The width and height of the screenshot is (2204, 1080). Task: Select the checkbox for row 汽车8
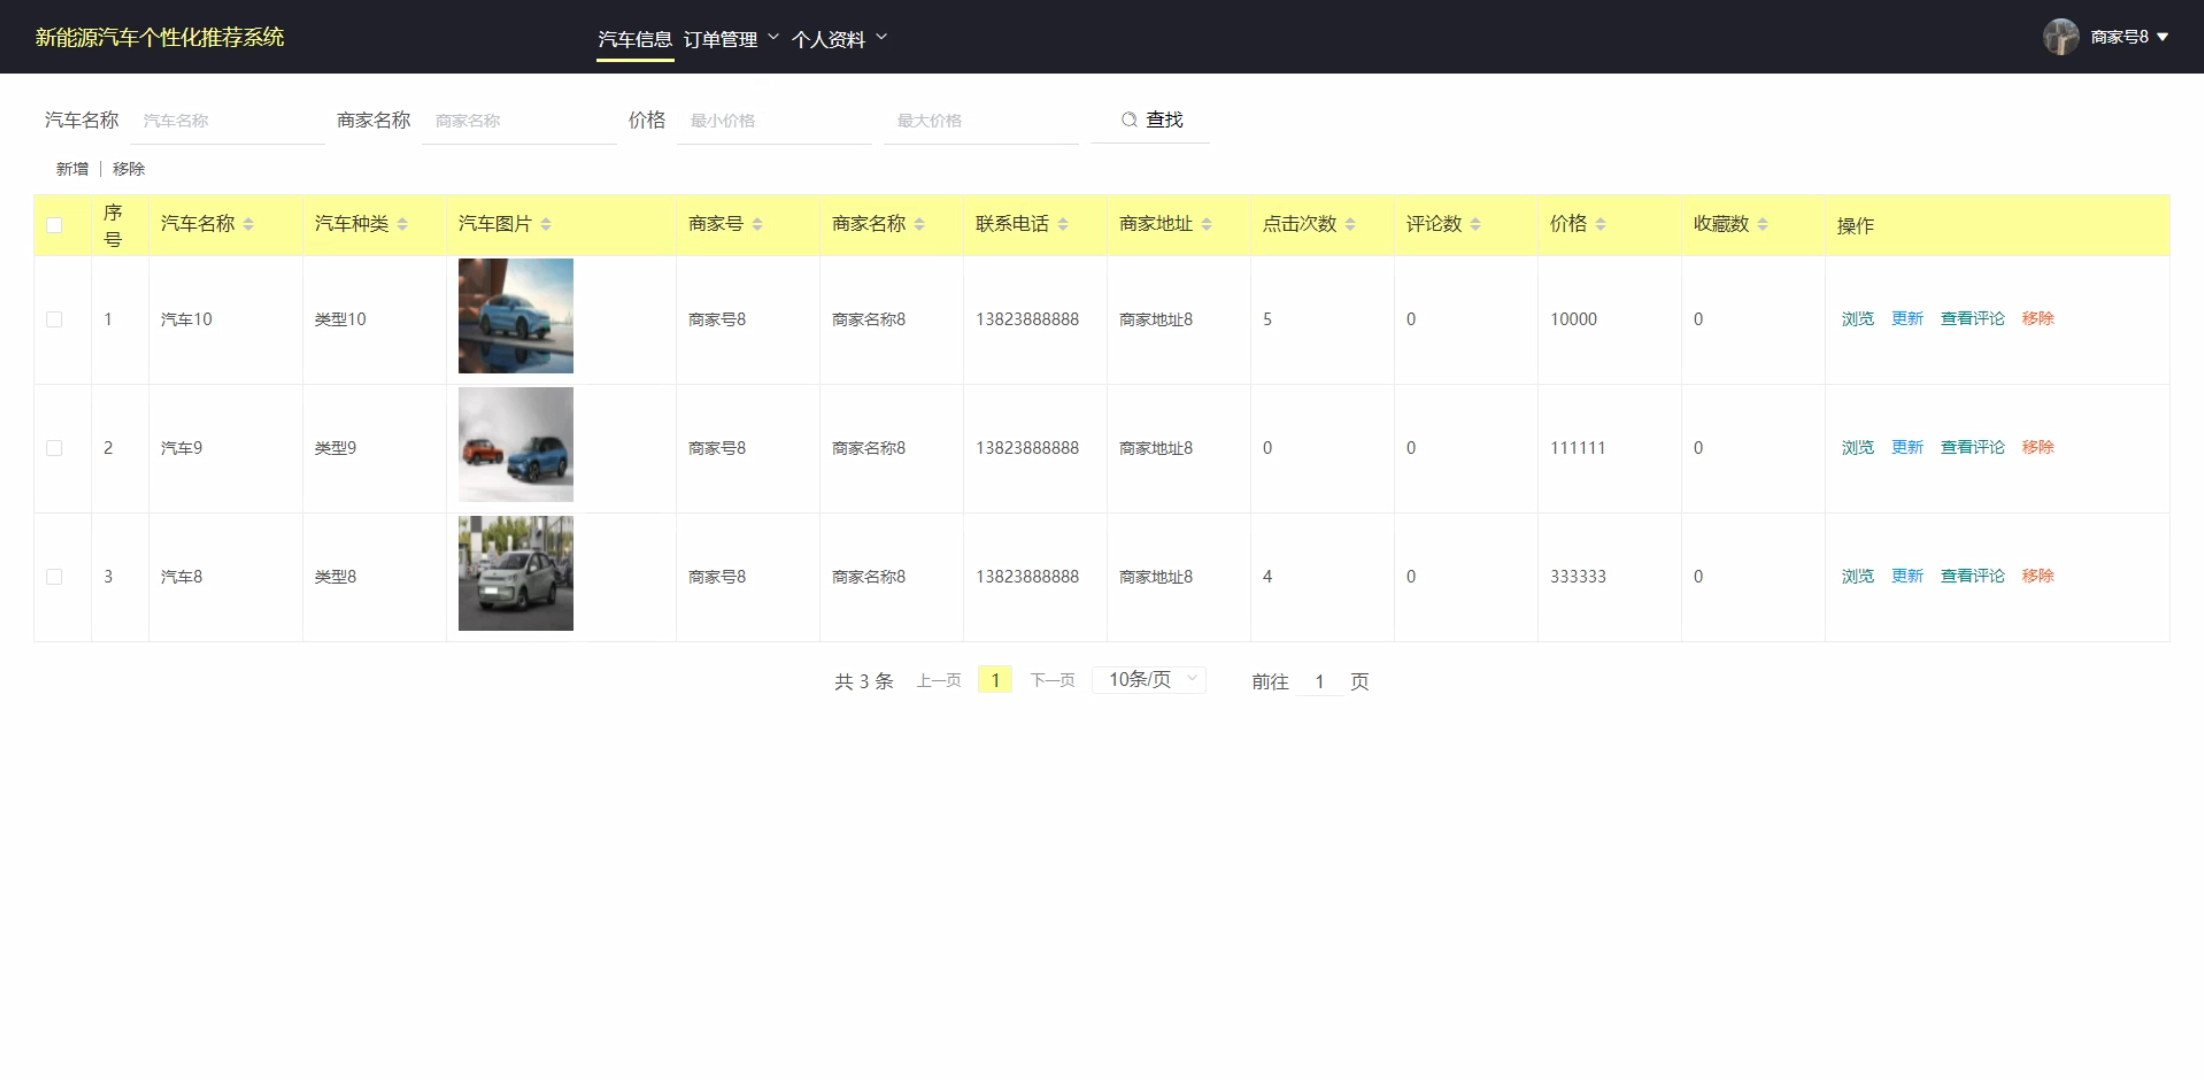[x=54, y=577]
